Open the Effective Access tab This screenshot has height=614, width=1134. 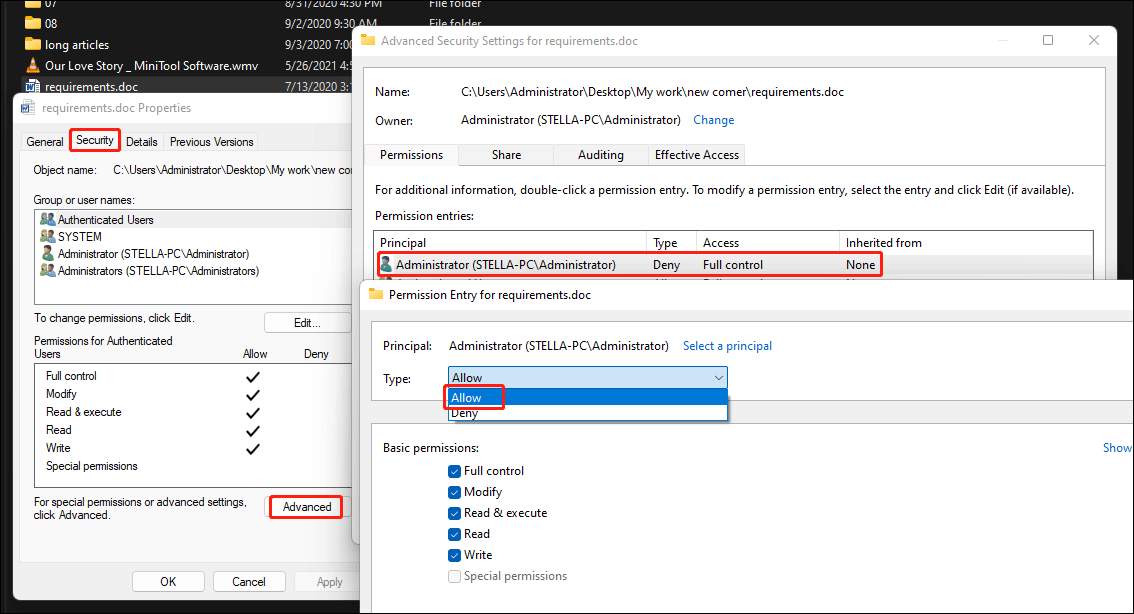[696, 155]
